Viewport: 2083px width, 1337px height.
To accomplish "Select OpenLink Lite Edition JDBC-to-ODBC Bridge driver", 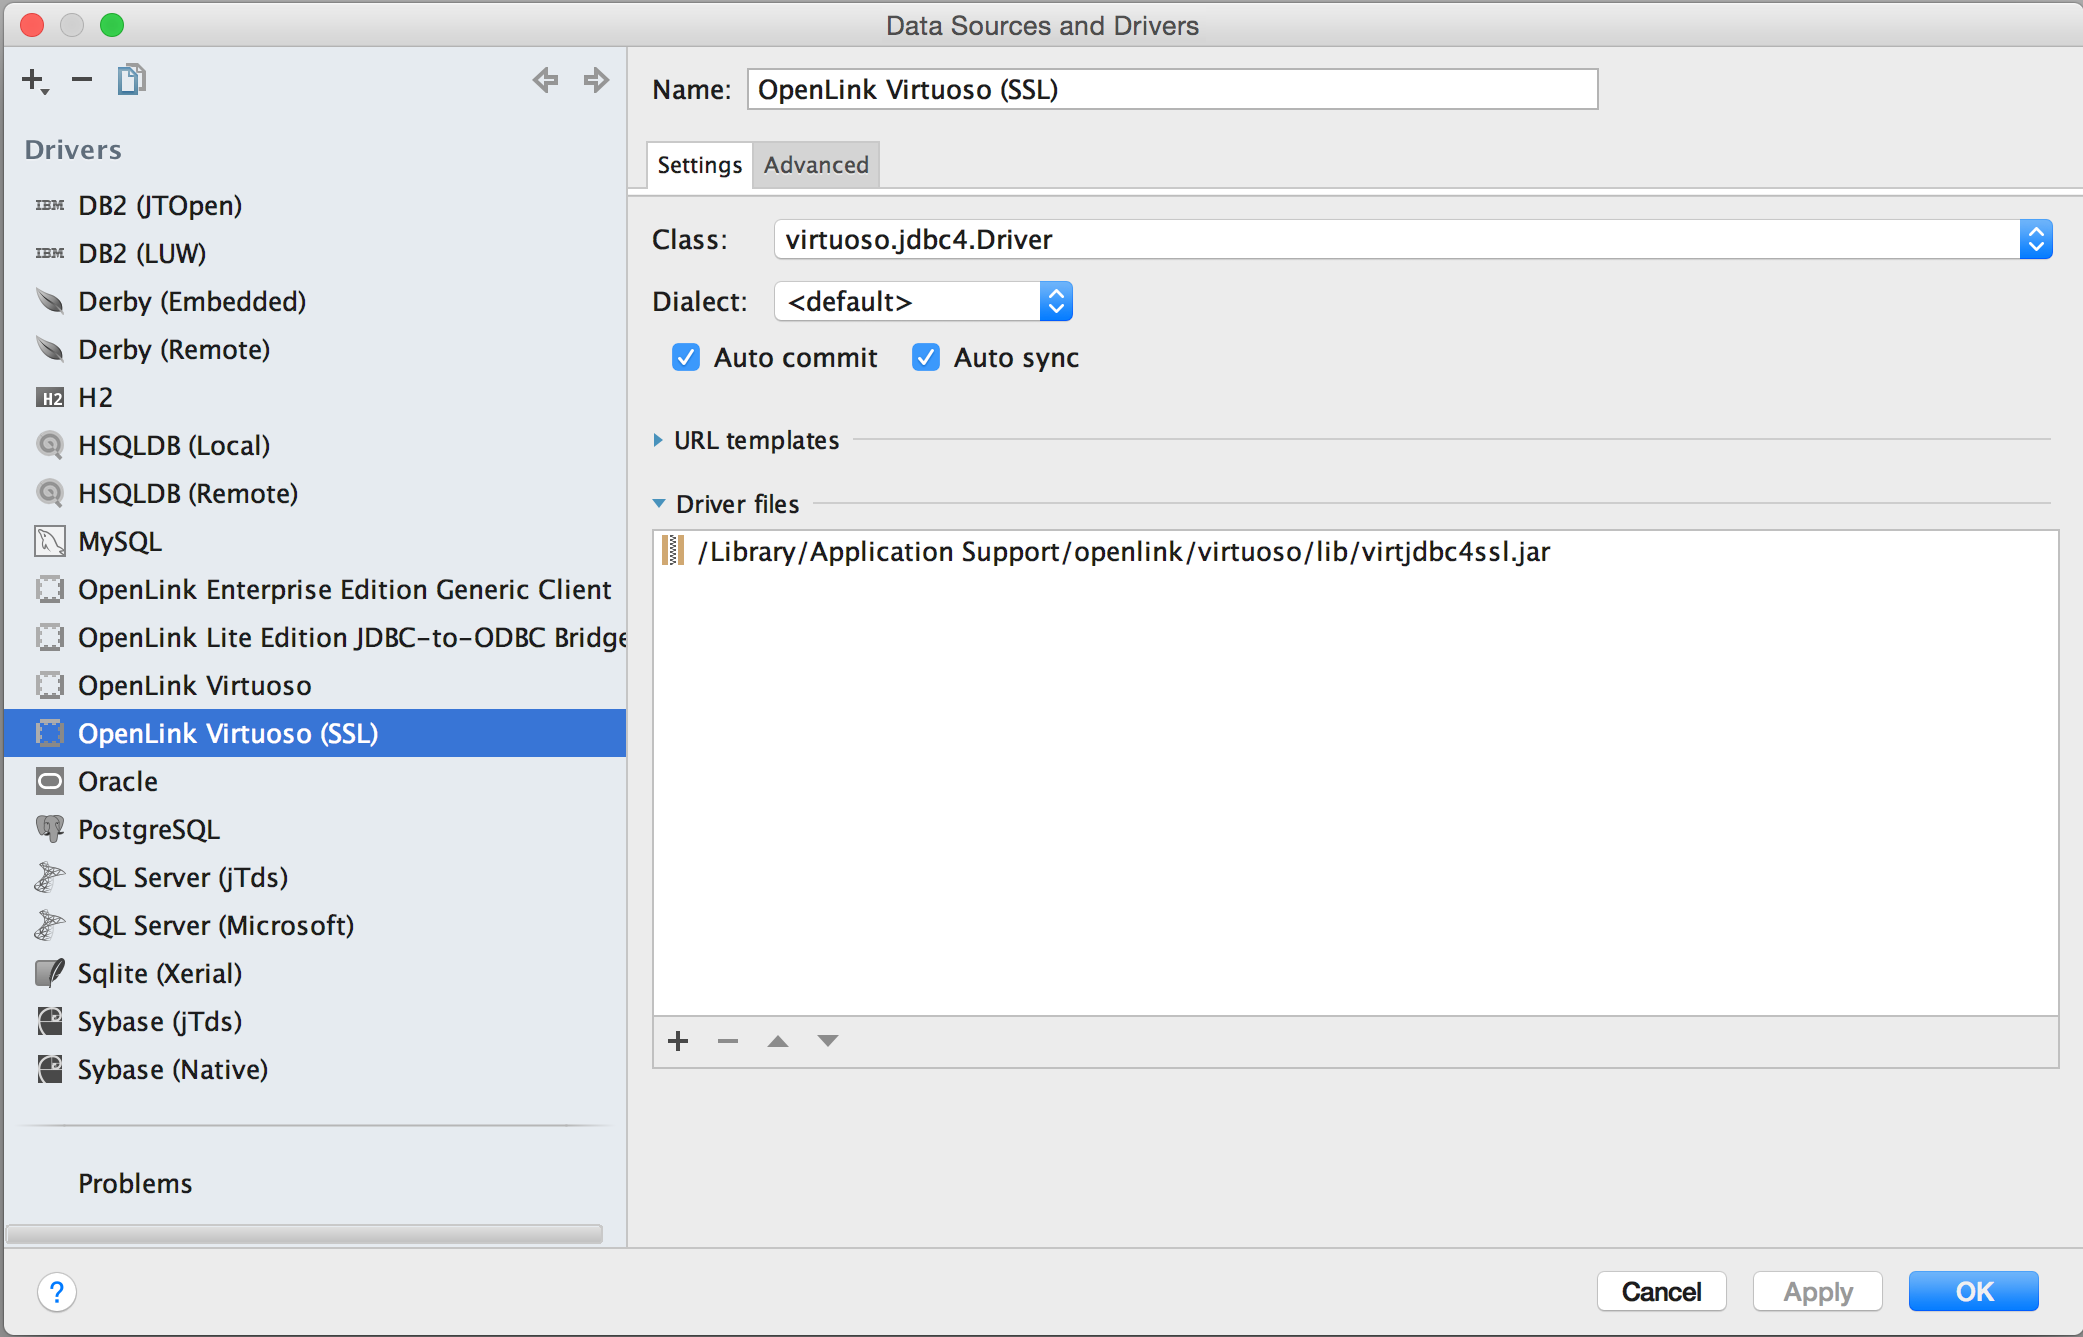I will (315, 637).
